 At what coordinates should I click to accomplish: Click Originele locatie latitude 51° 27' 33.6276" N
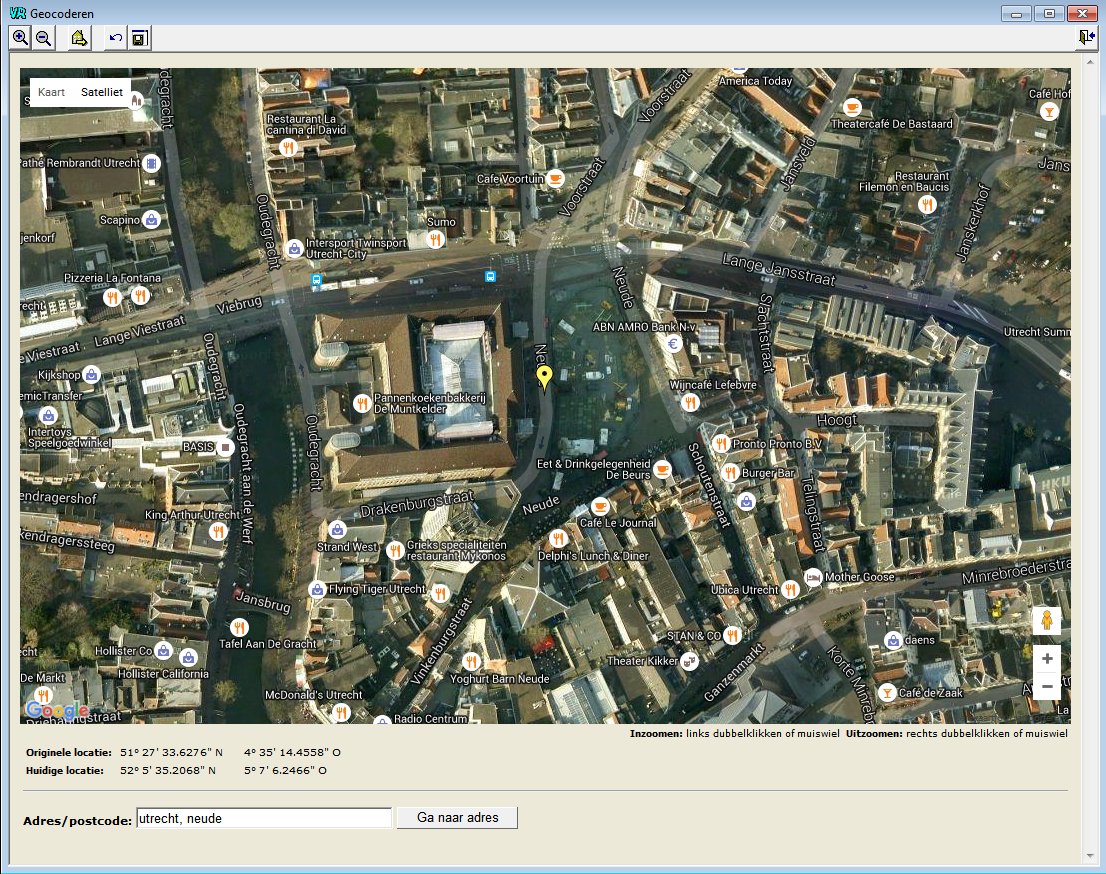[171, 752]
